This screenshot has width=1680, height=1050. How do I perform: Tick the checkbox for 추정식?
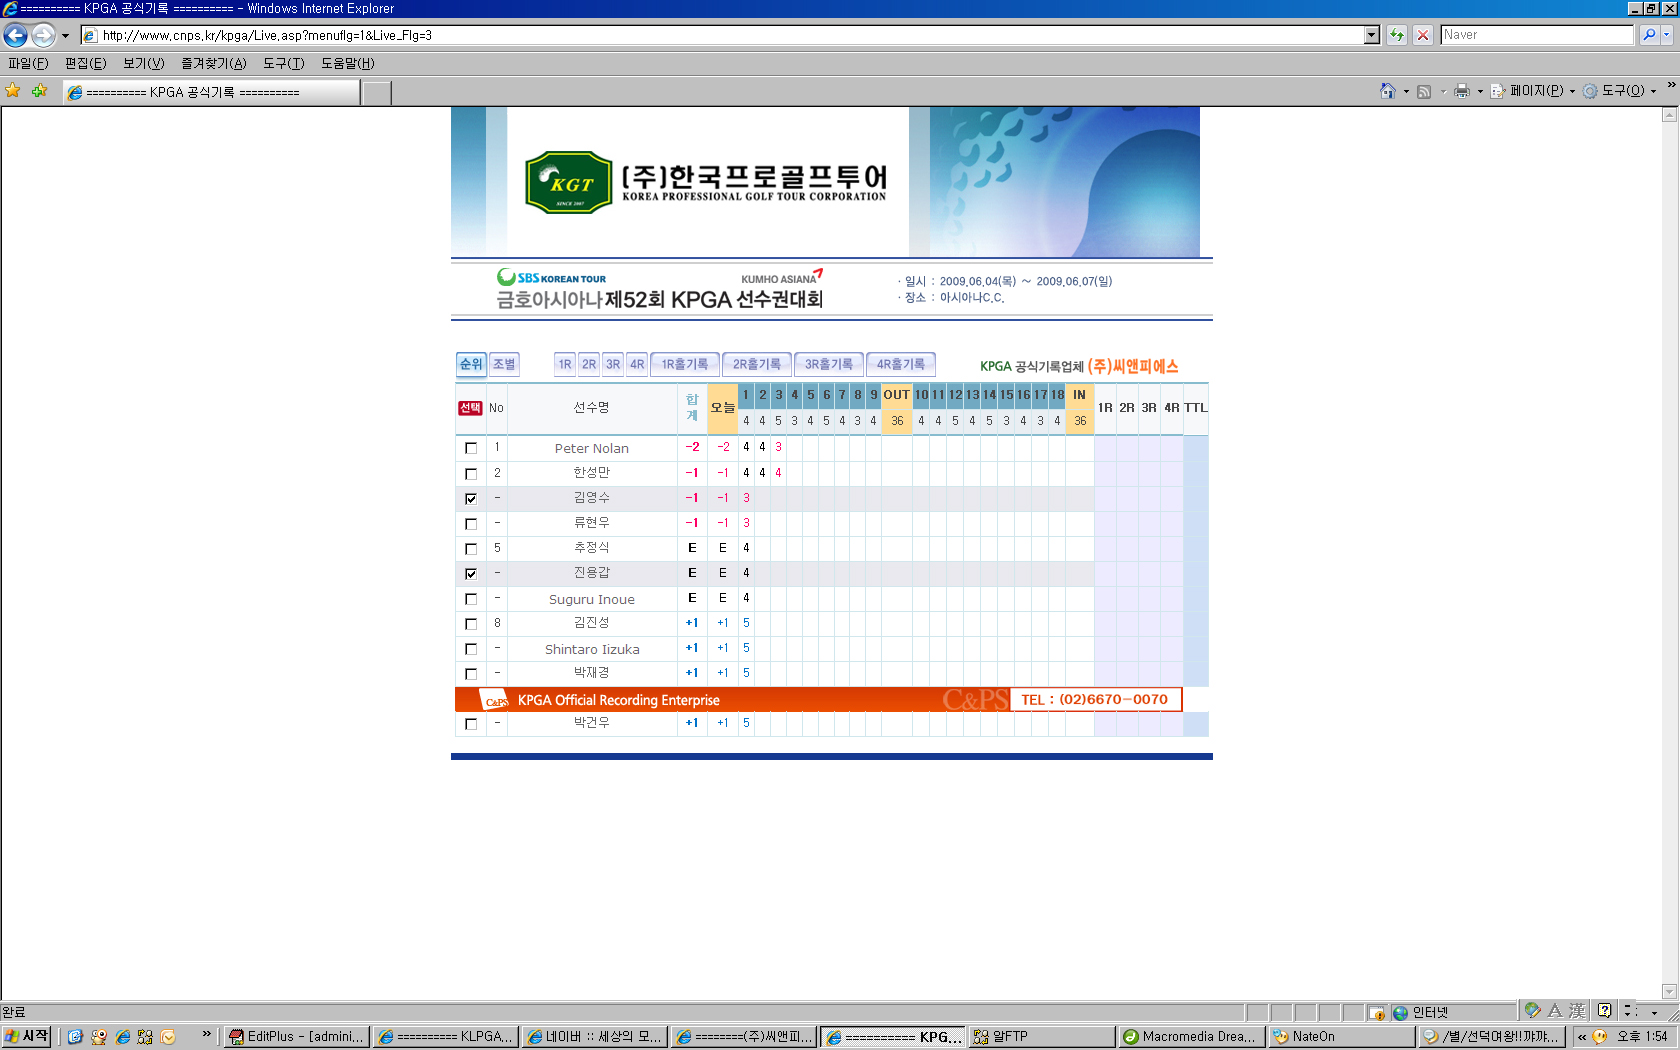point(471,548)
